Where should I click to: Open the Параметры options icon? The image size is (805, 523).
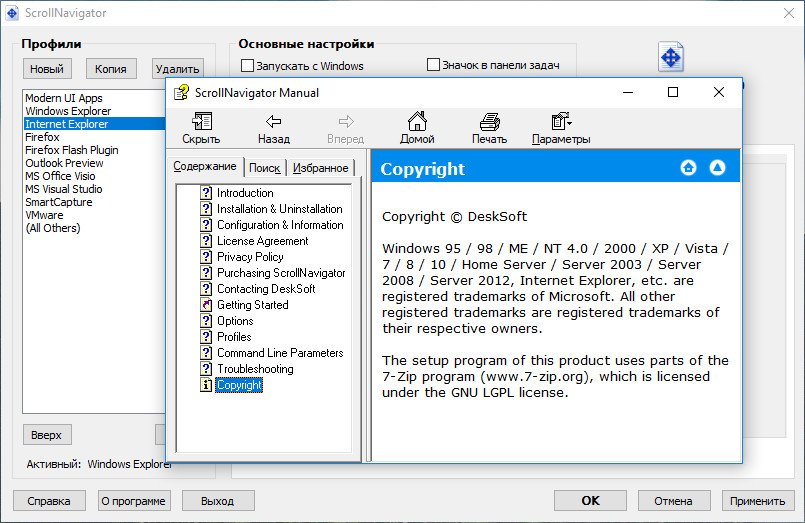(561, 122)
